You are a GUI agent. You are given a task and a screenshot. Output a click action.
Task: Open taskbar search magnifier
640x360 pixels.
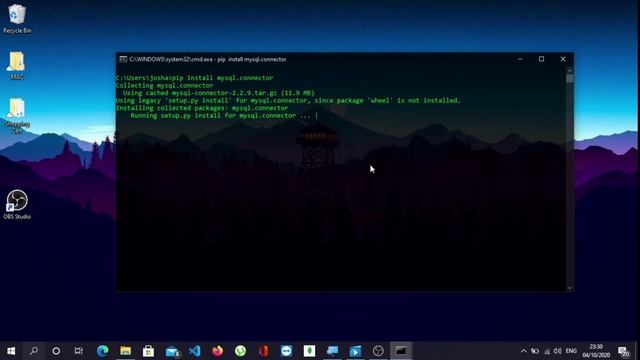click(34, 351)
